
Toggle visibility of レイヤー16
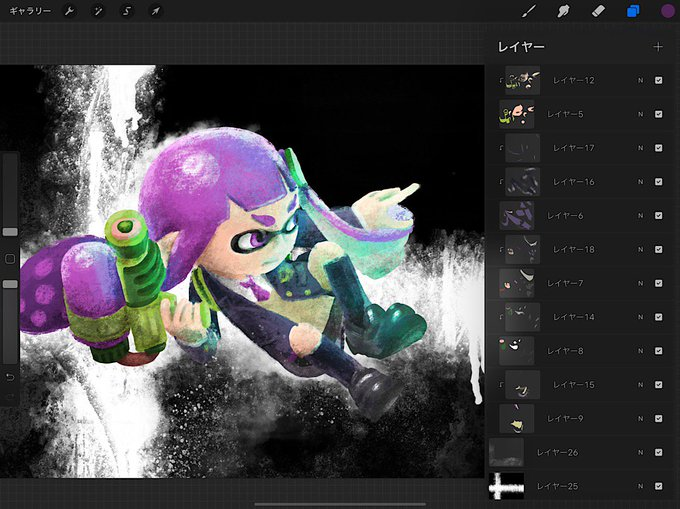tap(658, 182)
